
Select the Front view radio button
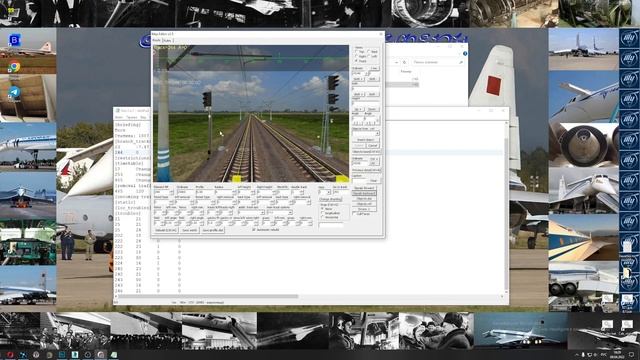(x=356, y=61)
